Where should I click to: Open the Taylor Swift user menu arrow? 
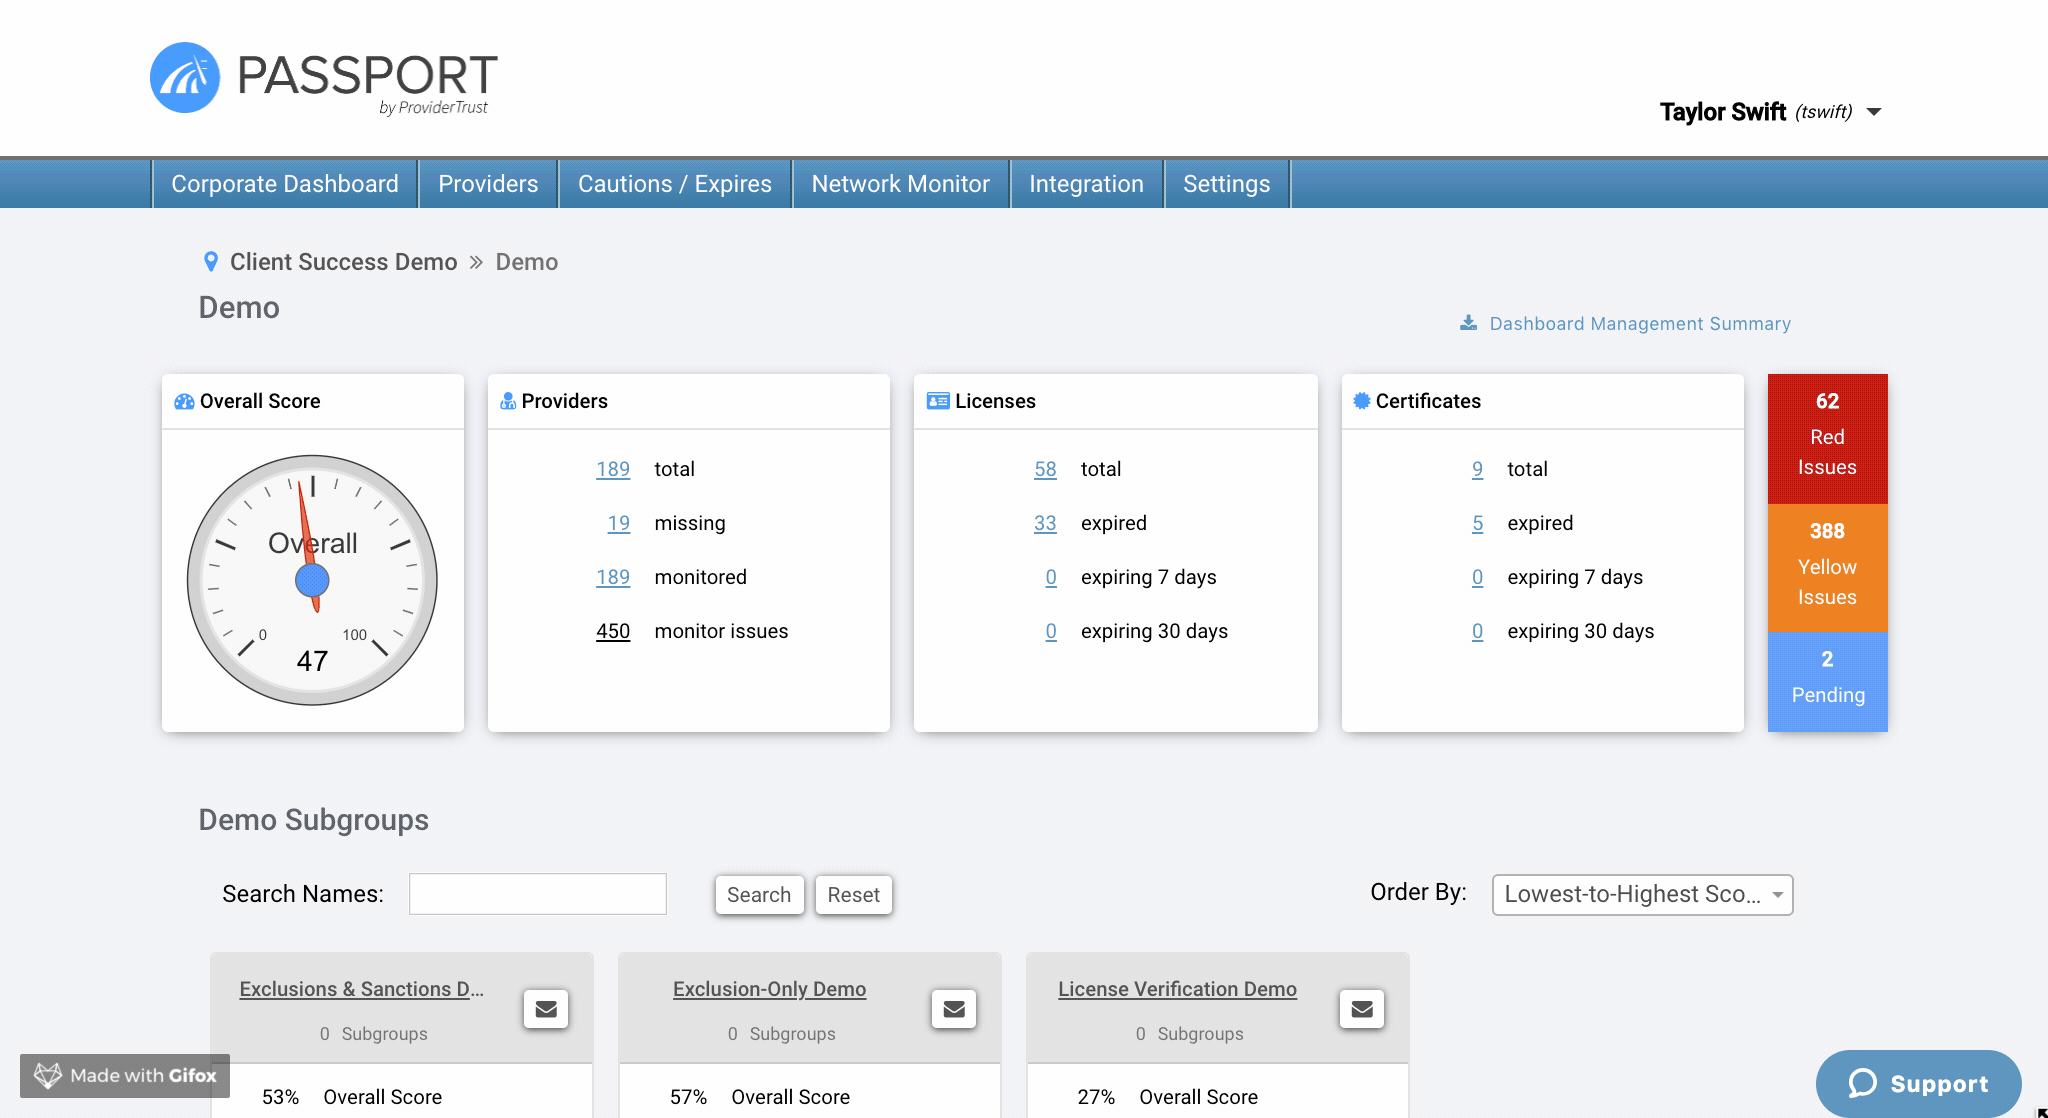coord(1874,112)
